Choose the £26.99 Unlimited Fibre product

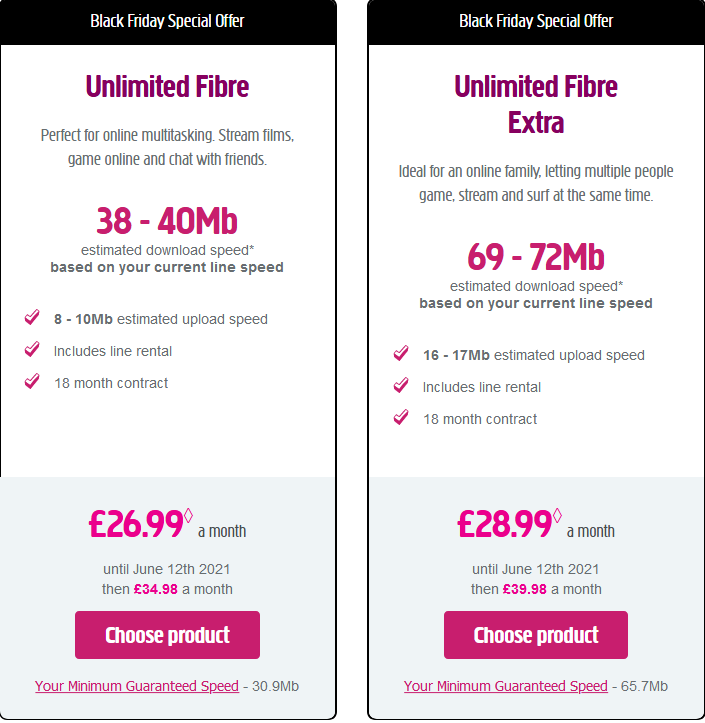pos(167,635)
